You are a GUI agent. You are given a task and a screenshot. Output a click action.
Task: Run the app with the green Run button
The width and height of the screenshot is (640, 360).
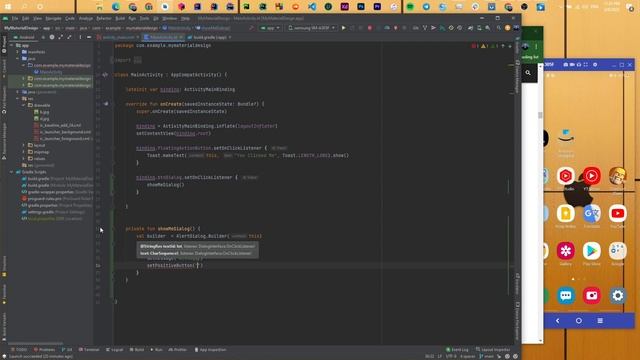coord(344,28)
